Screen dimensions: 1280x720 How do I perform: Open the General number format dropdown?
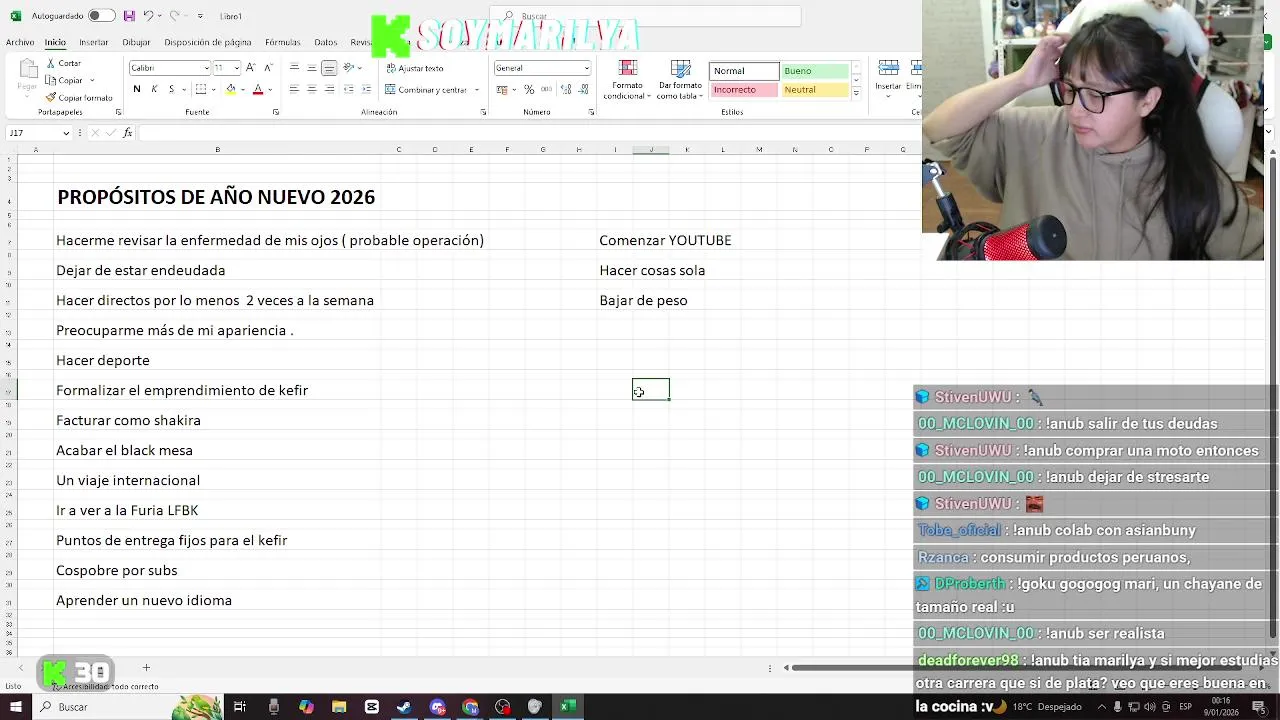[x=586, y=68]
